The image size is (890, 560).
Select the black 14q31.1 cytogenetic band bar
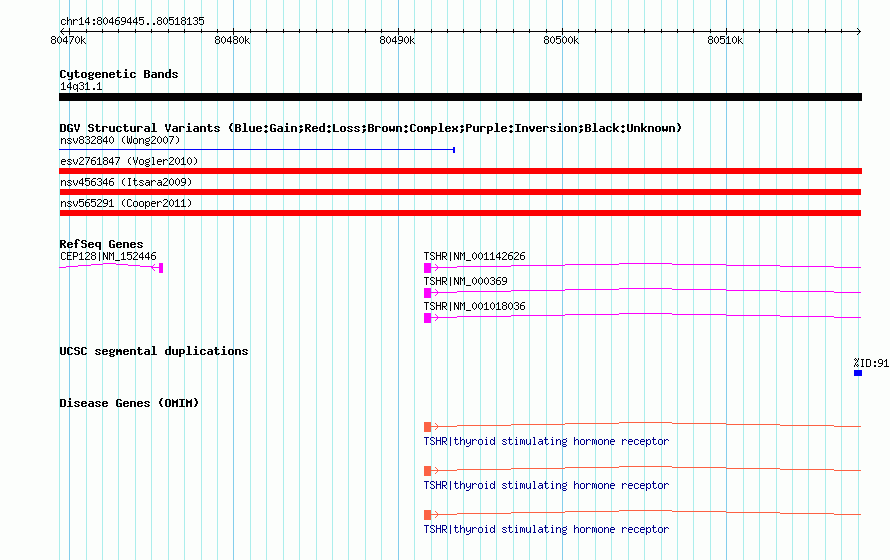tap(460, 97)
